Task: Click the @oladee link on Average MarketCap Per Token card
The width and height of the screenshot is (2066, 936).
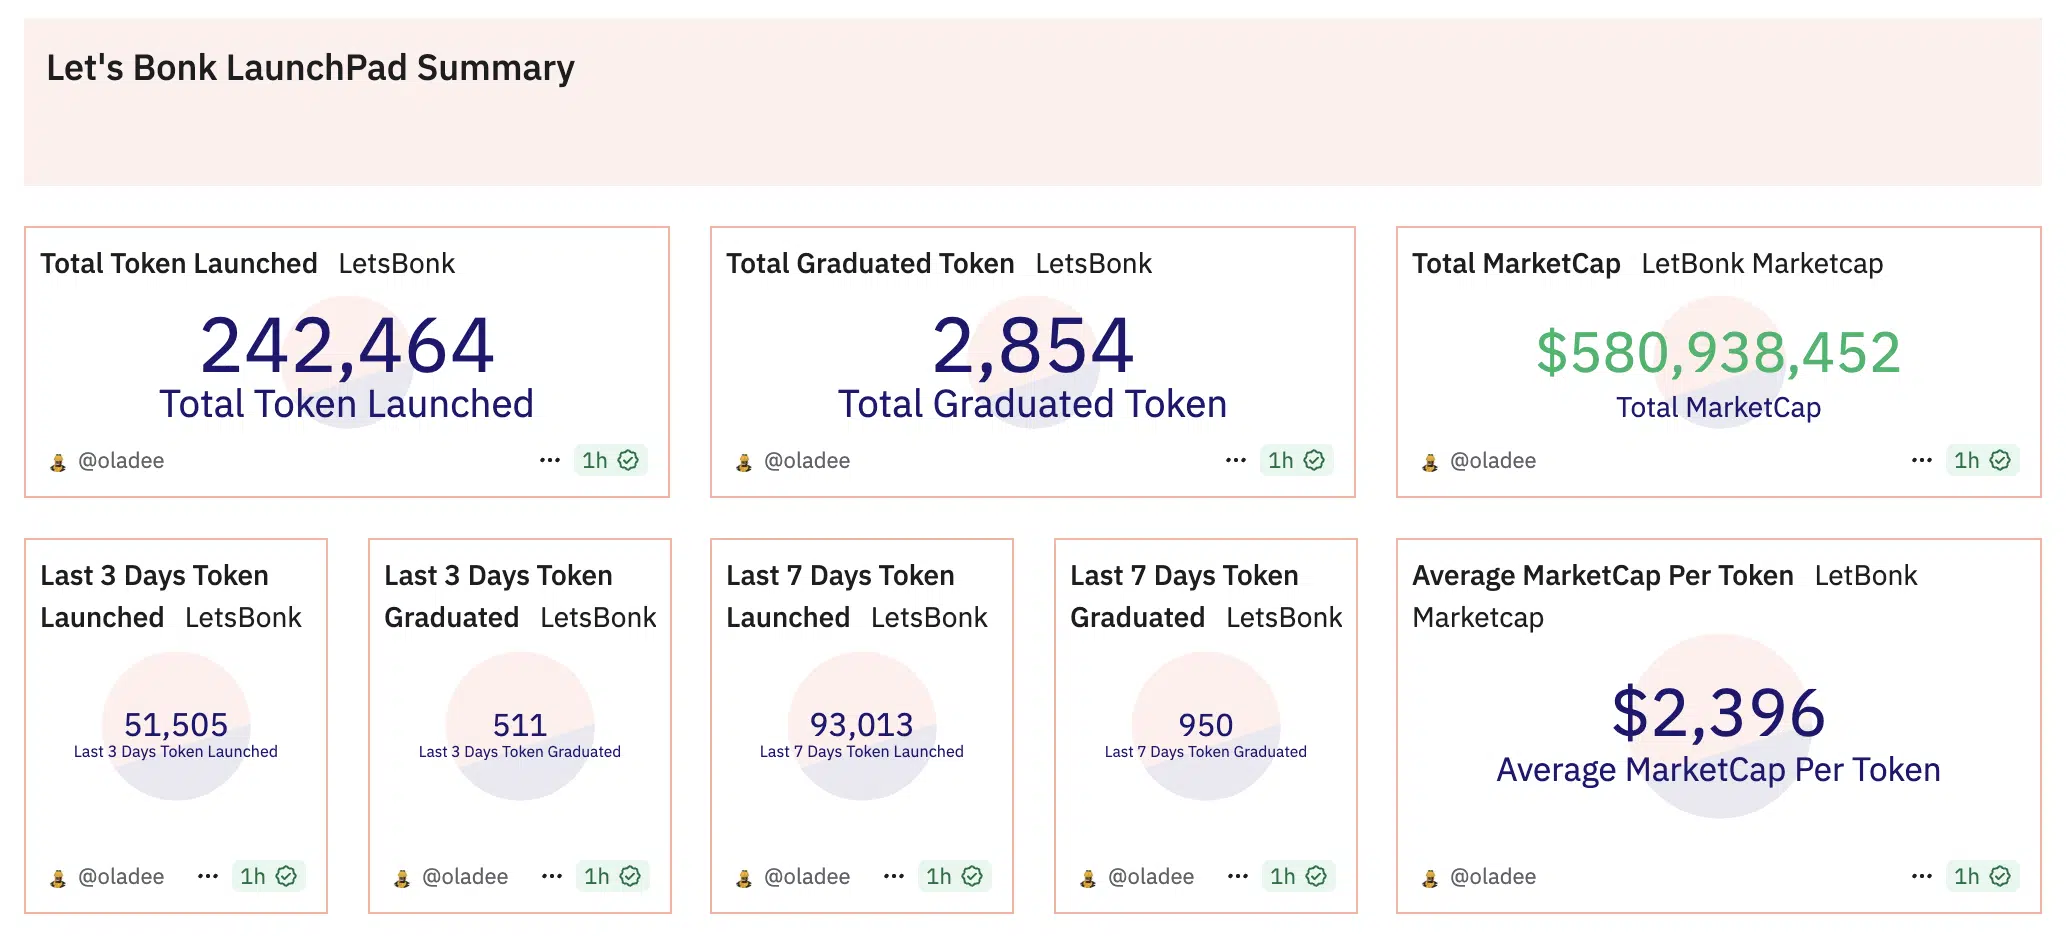Action: click(1494, 876)
